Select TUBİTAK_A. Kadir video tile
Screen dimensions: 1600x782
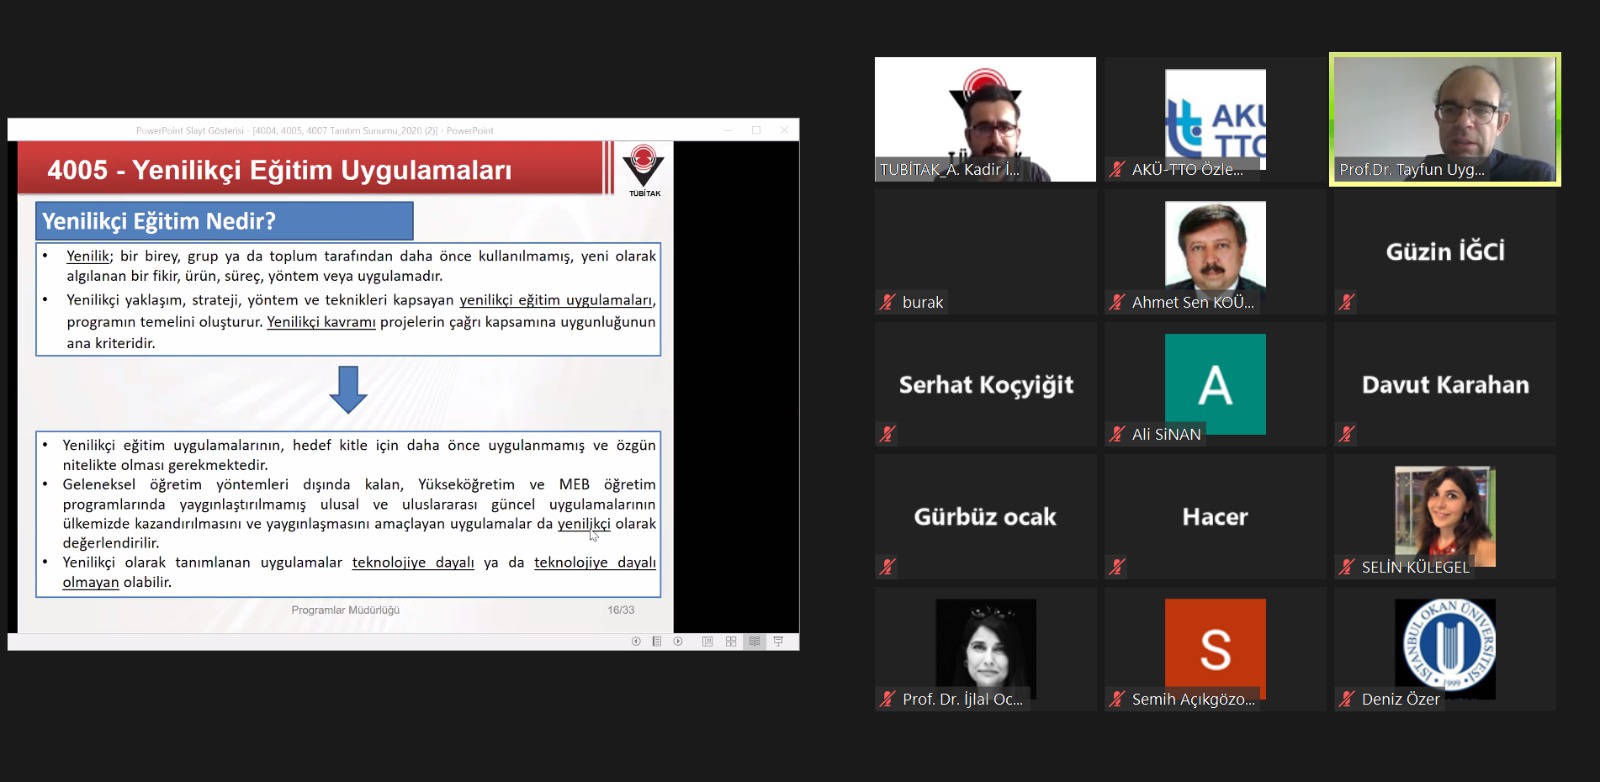985,119
